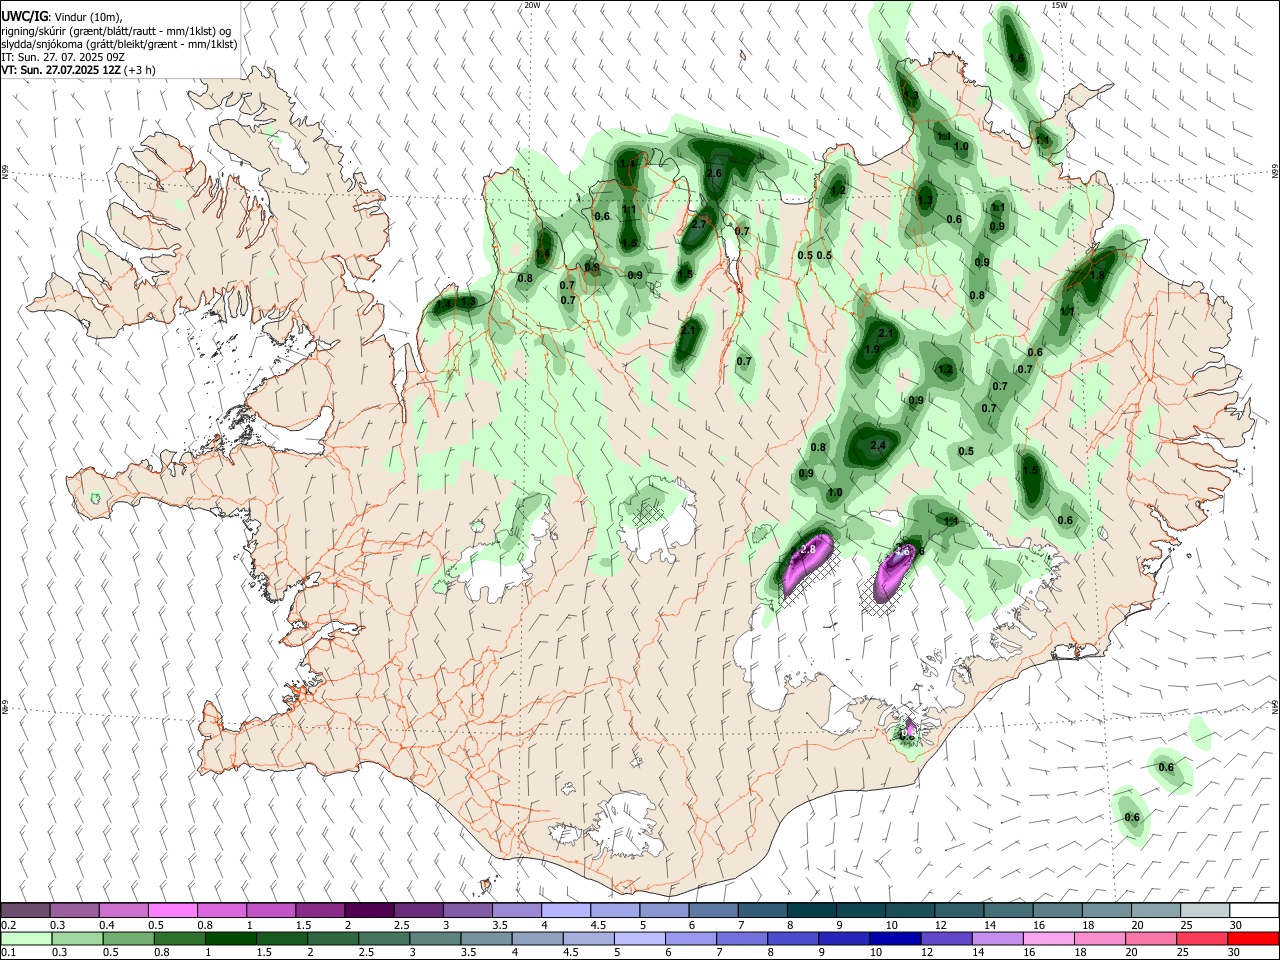Image resolution: width=1280 pixels, height=960 pixels.
Task: Click the red 25–30 rain swatch
Action: [x=1204, y=938]
